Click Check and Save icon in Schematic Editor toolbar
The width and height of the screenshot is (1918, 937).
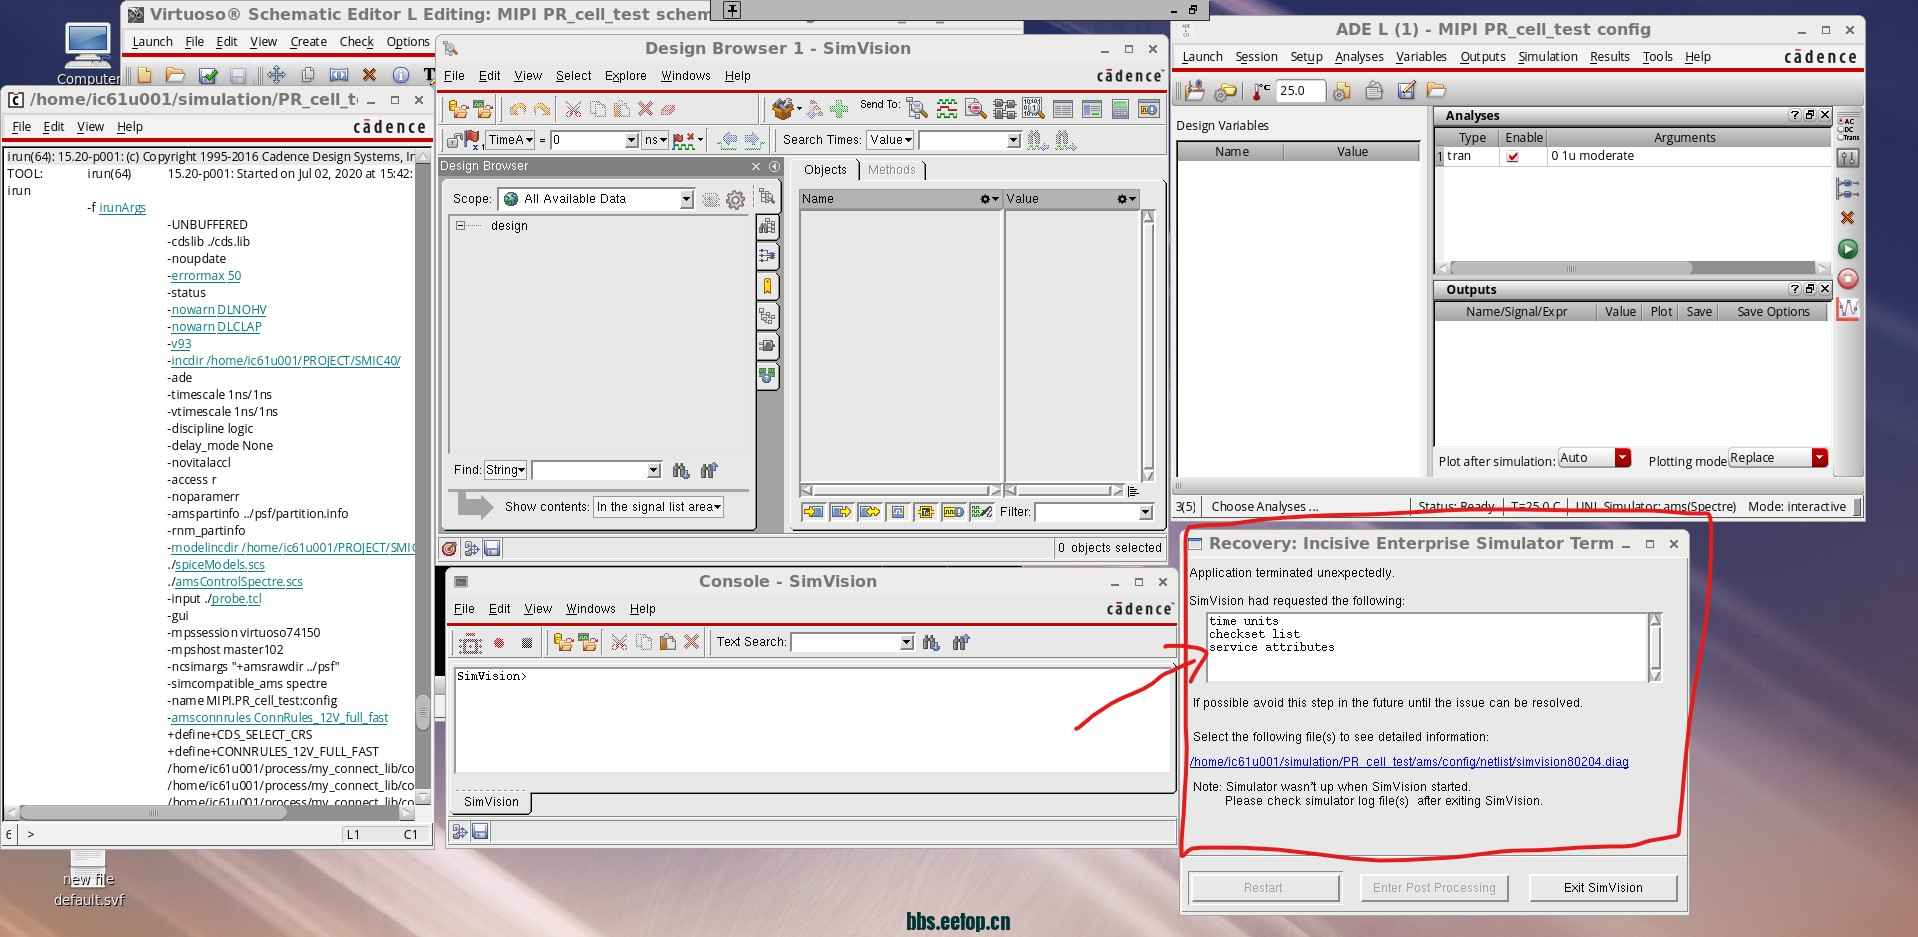(x=208, y=75)
